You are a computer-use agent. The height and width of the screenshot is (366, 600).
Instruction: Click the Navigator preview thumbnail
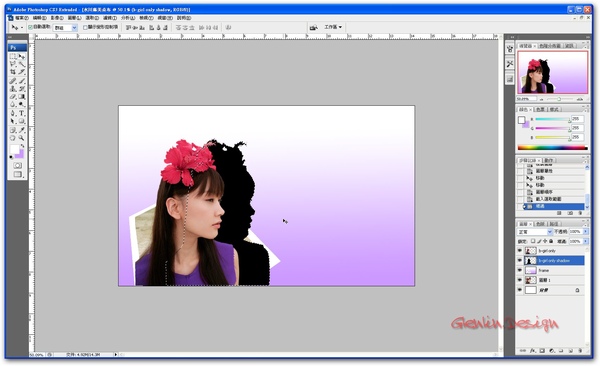(552, 72)
